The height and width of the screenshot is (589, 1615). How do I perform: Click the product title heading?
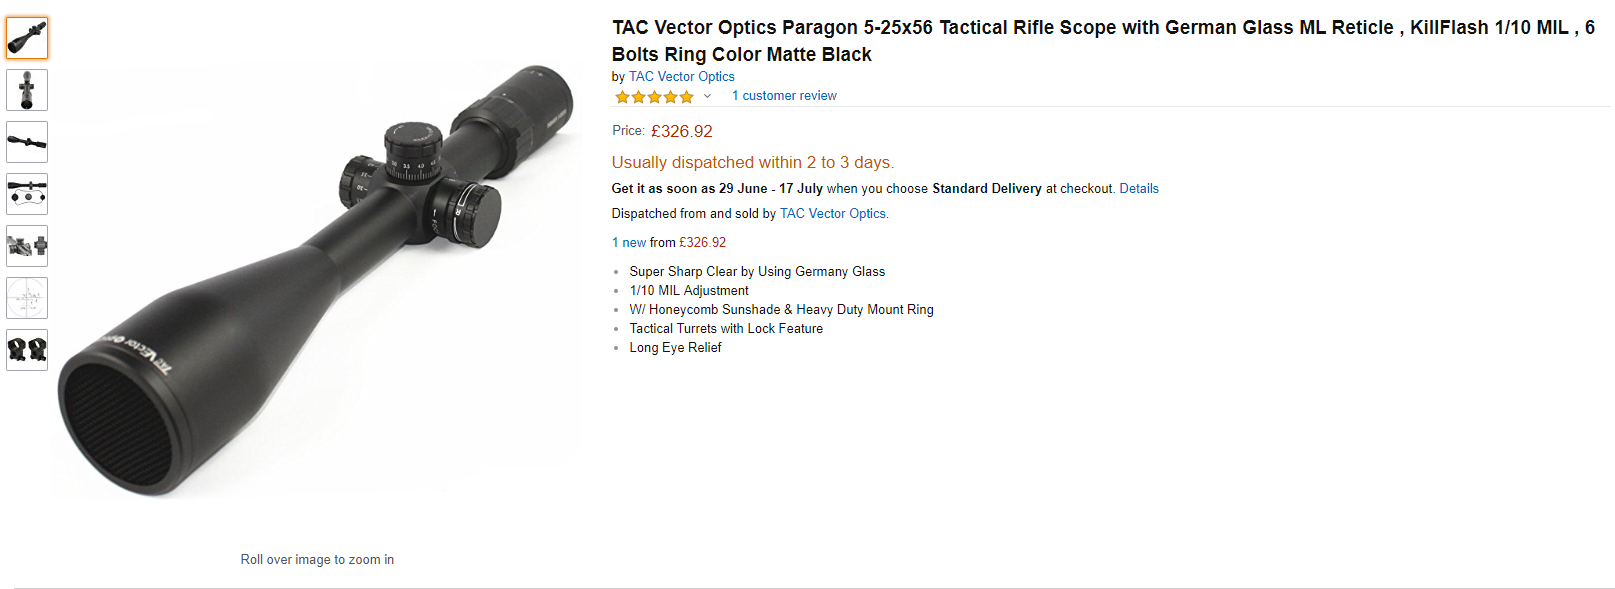[x=1103, y=41]
